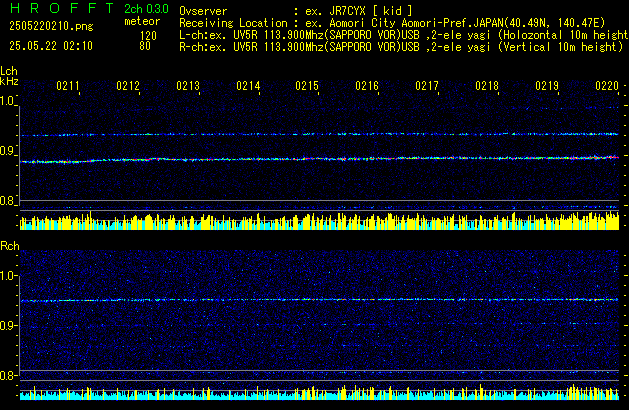Click the Lch 1.0 frequency tick label
The height and width of the screenshot is (410, 629).
(7, 101)
